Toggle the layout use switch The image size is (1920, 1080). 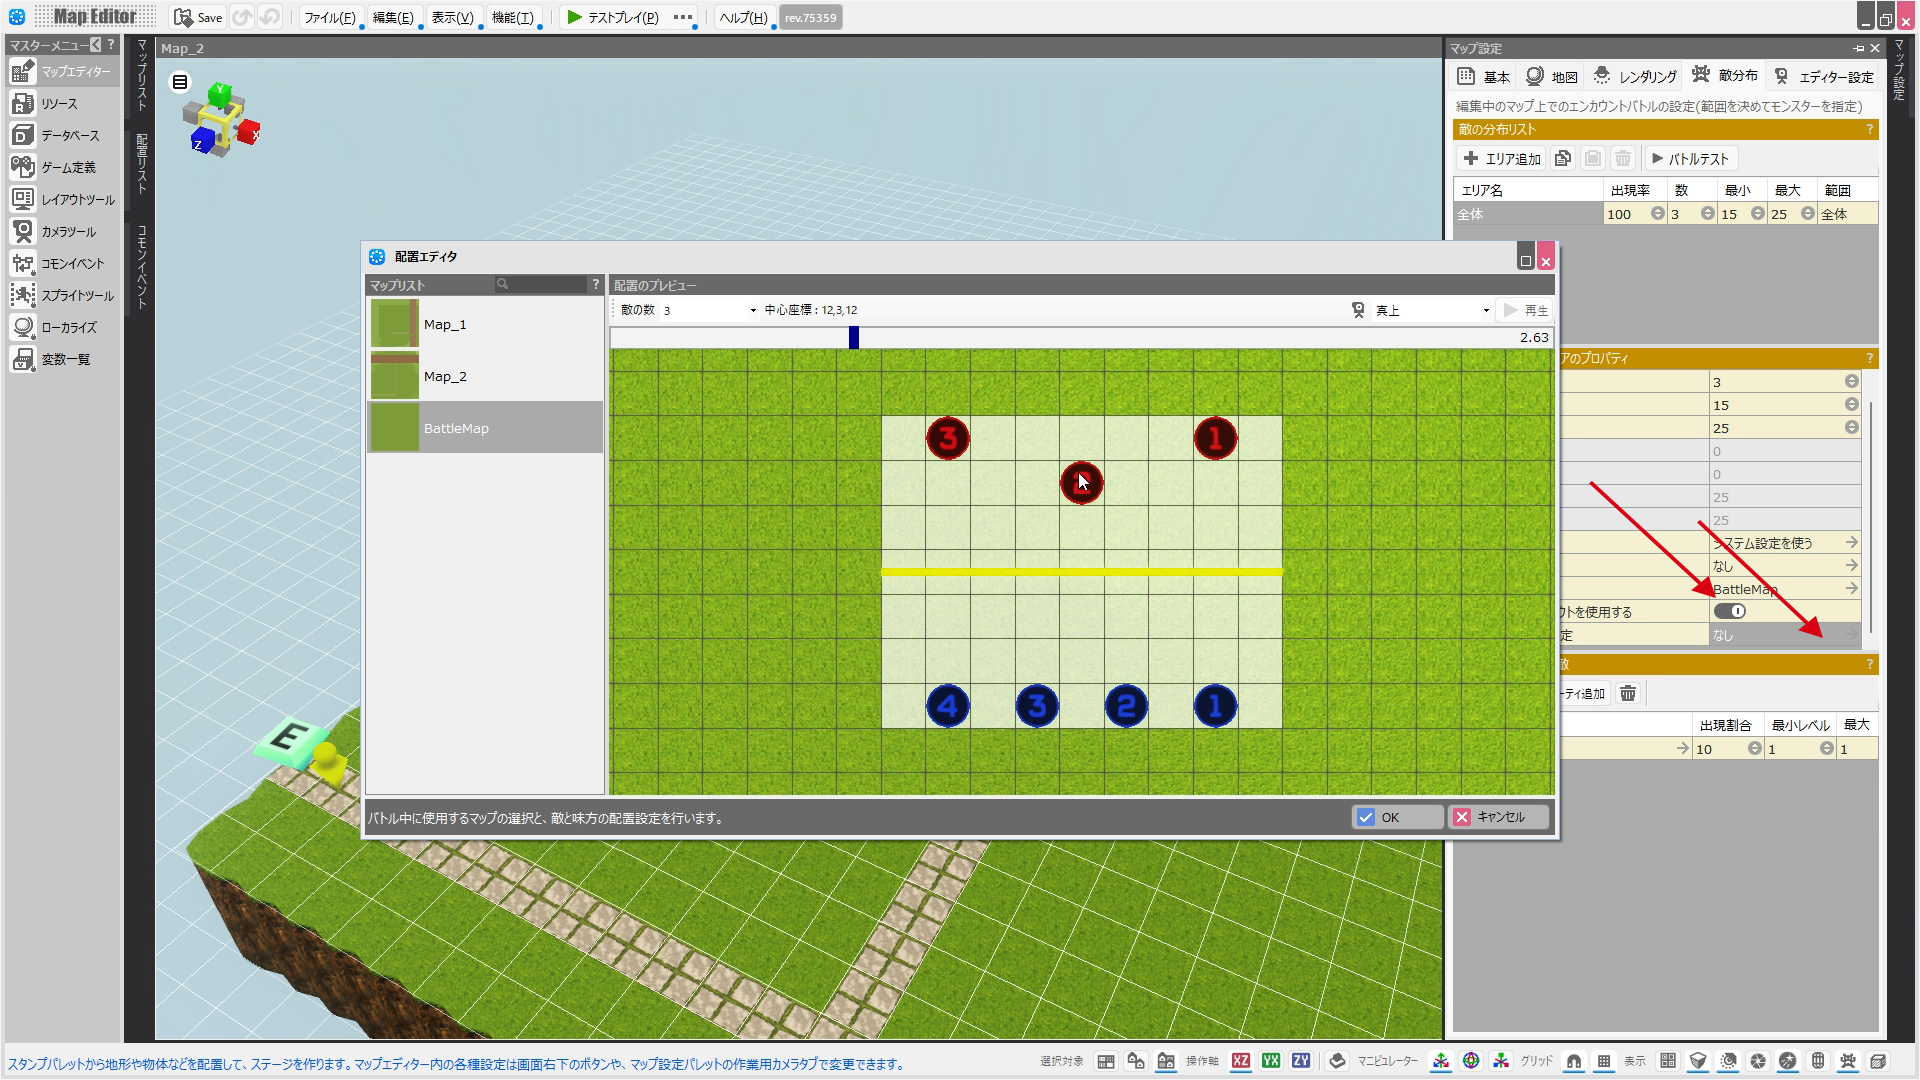tap(1729, 611)
